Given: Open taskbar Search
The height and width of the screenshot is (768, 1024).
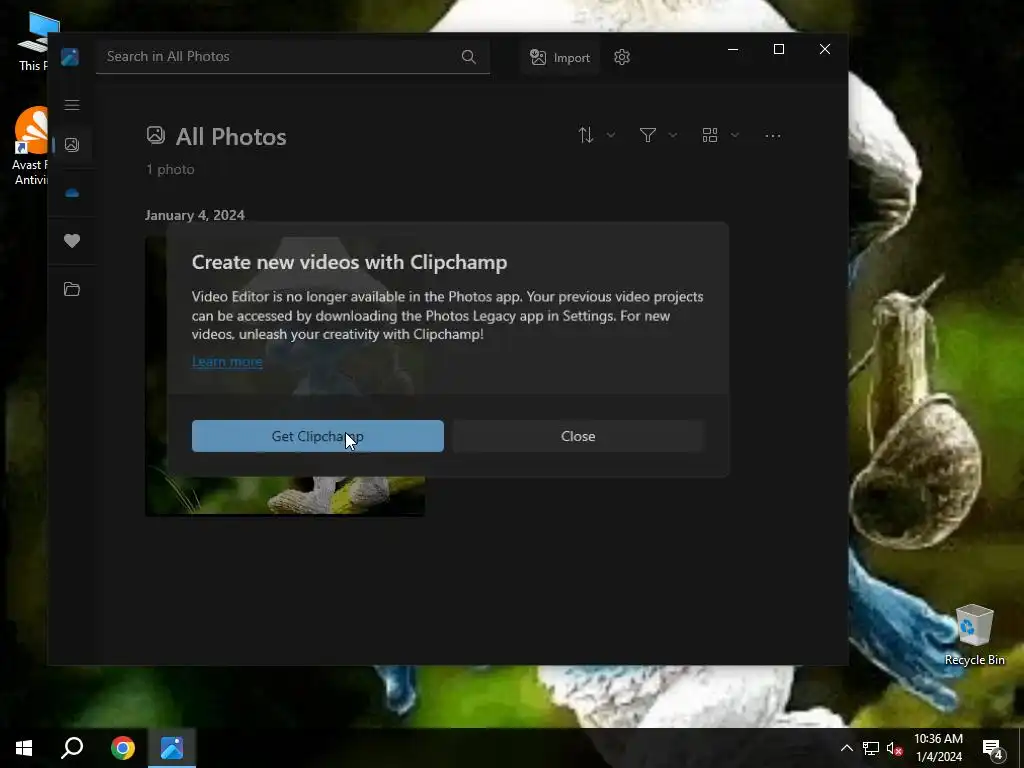Looking at the screenshot, I should pos(72,748).
